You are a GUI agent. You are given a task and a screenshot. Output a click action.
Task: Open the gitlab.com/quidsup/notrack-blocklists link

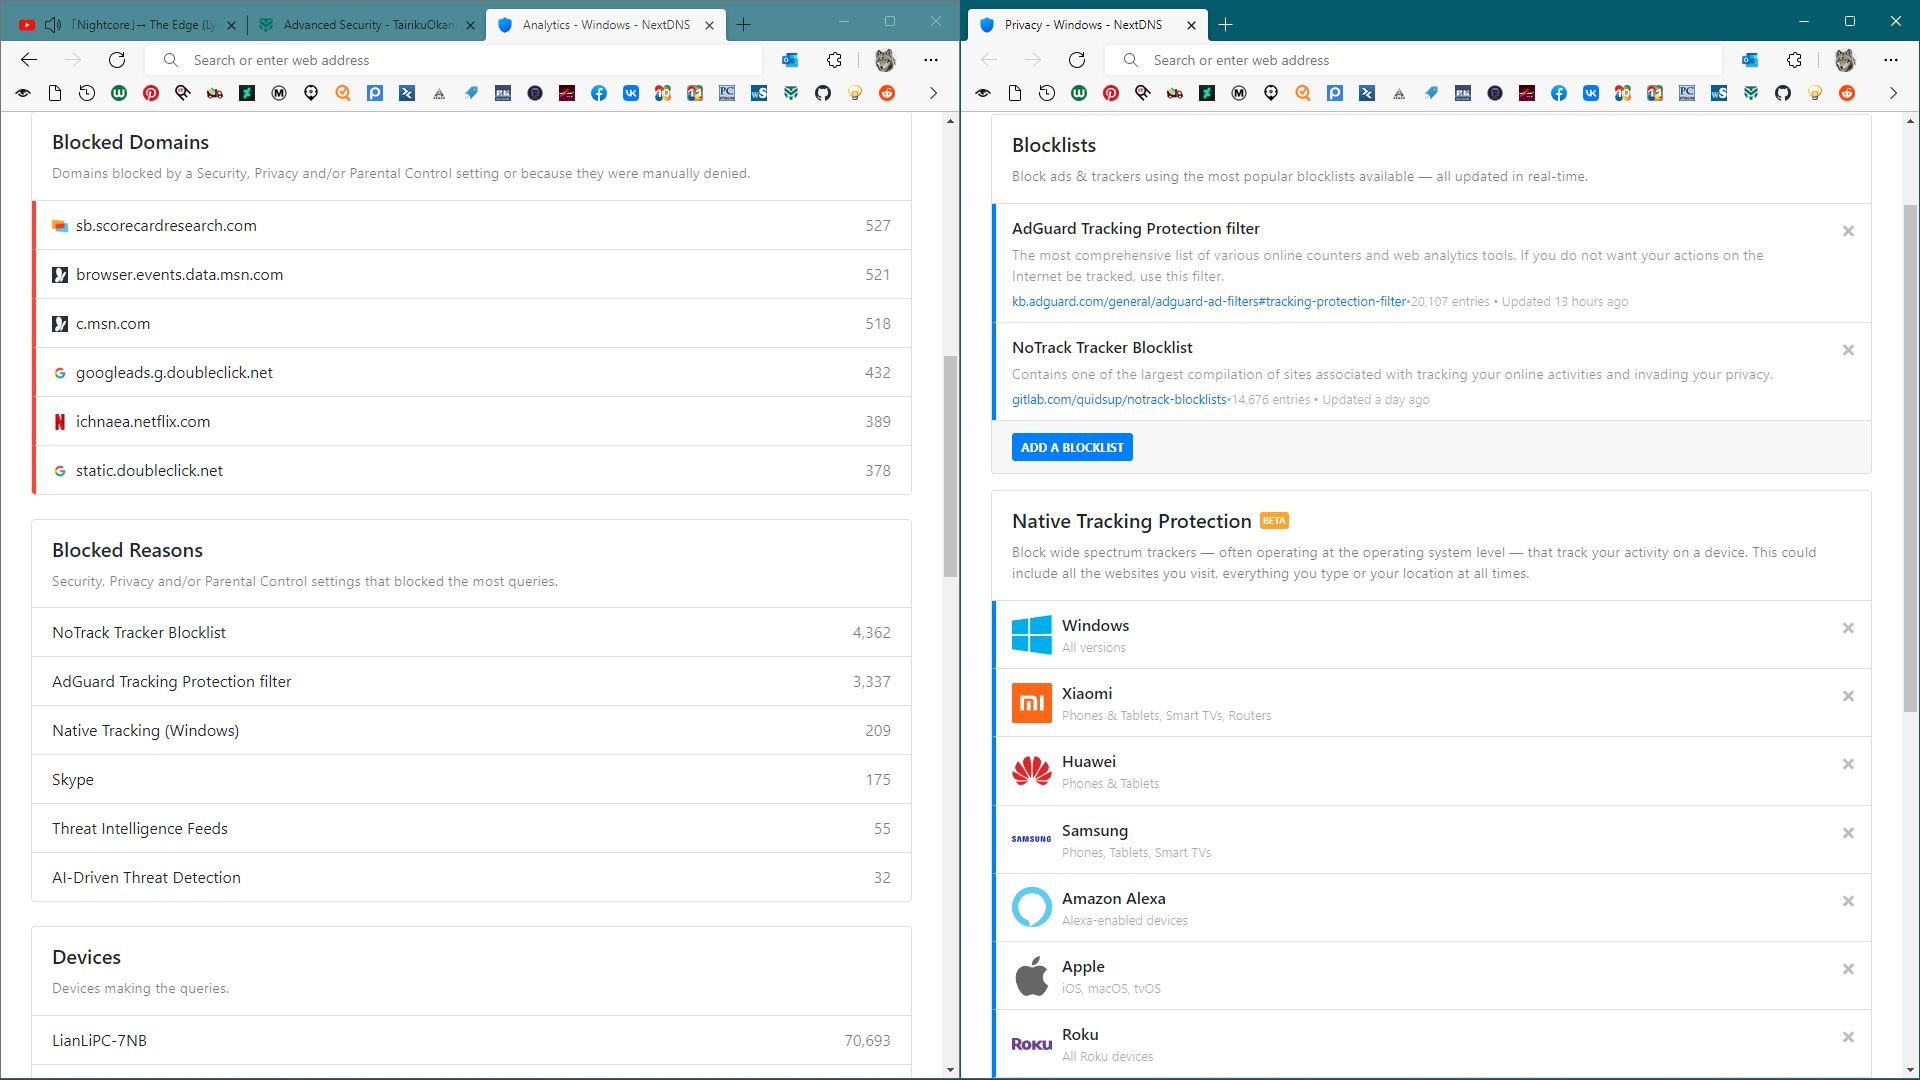tap(1119, 399)
